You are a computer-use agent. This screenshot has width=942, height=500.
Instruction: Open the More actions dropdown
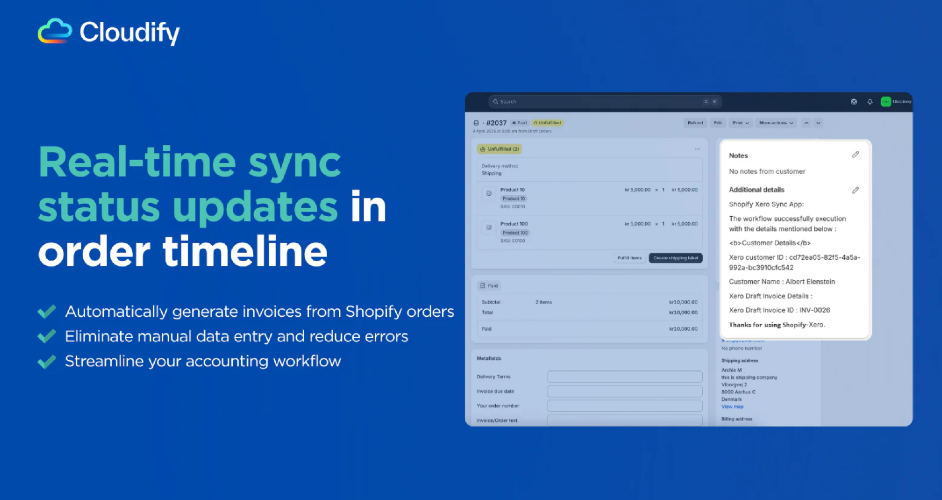click(776, 123)
